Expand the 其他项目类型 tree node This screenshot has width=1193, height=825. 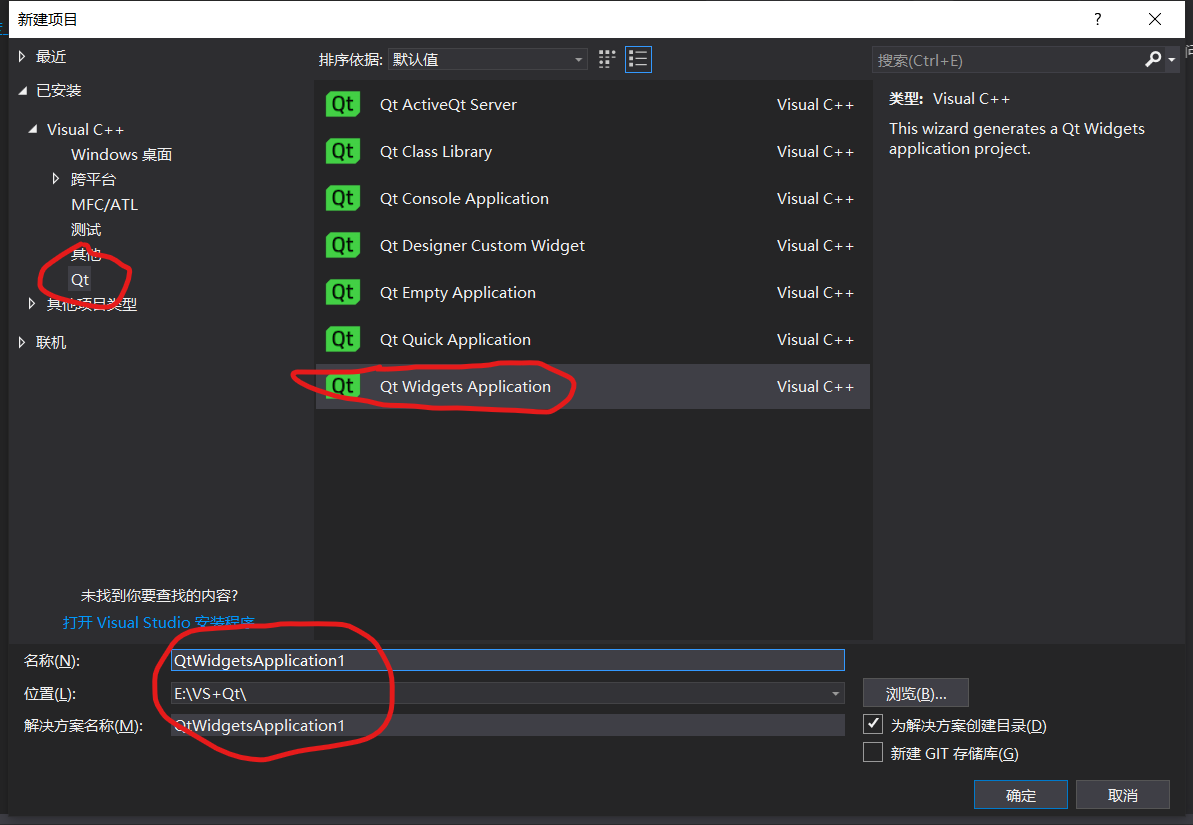(32, 304)
